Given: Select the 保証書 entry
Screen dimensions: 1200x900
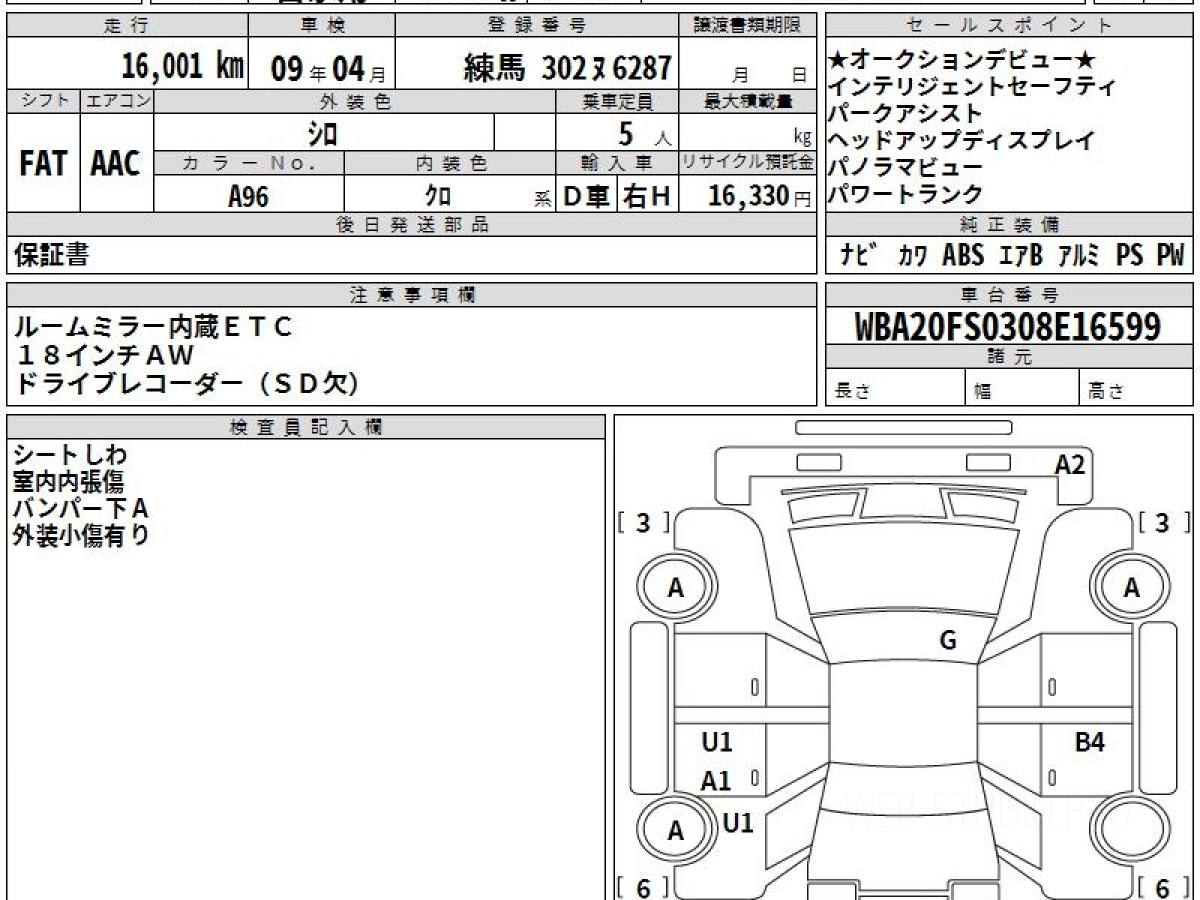Looking at the screenshot, I should point(51,255).
